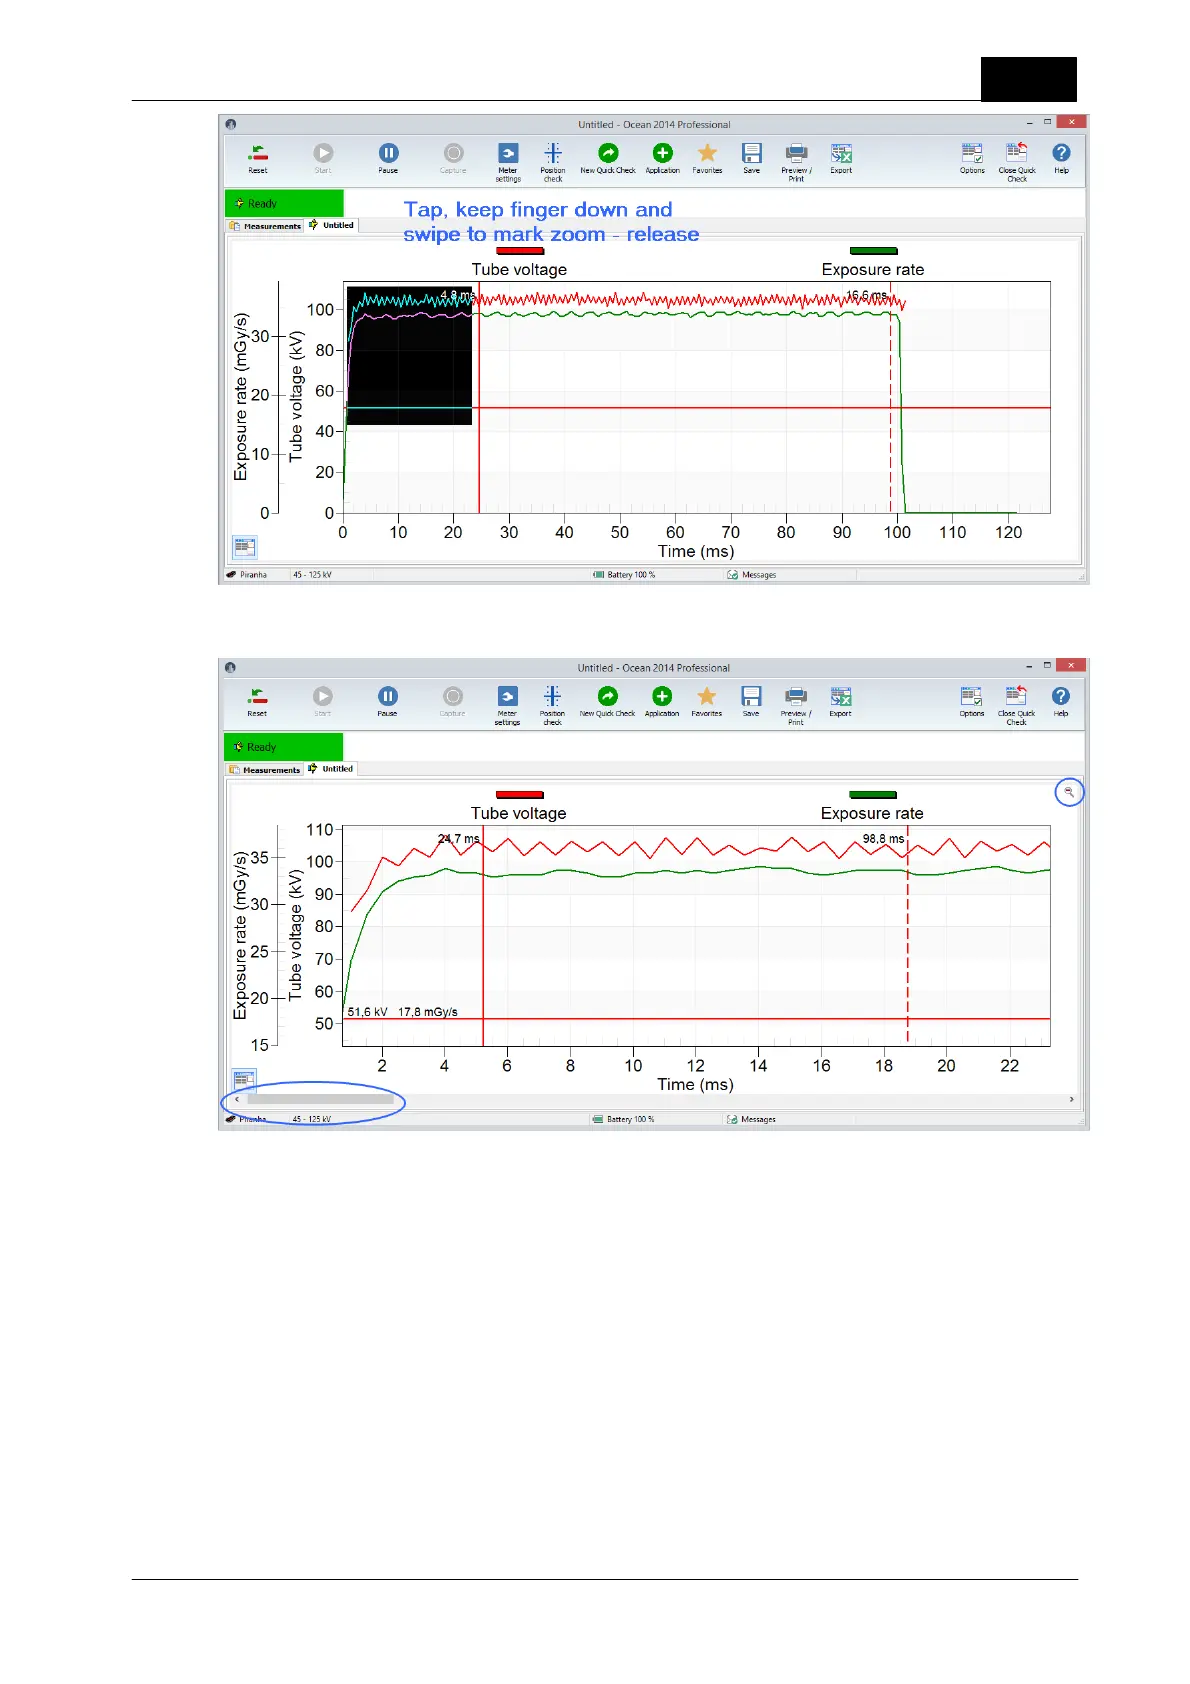Image resolution: width=1190 pixels, height=1684 pixels.
Task: Click the grid view icon below lower graph
Action: (244, 1080)
